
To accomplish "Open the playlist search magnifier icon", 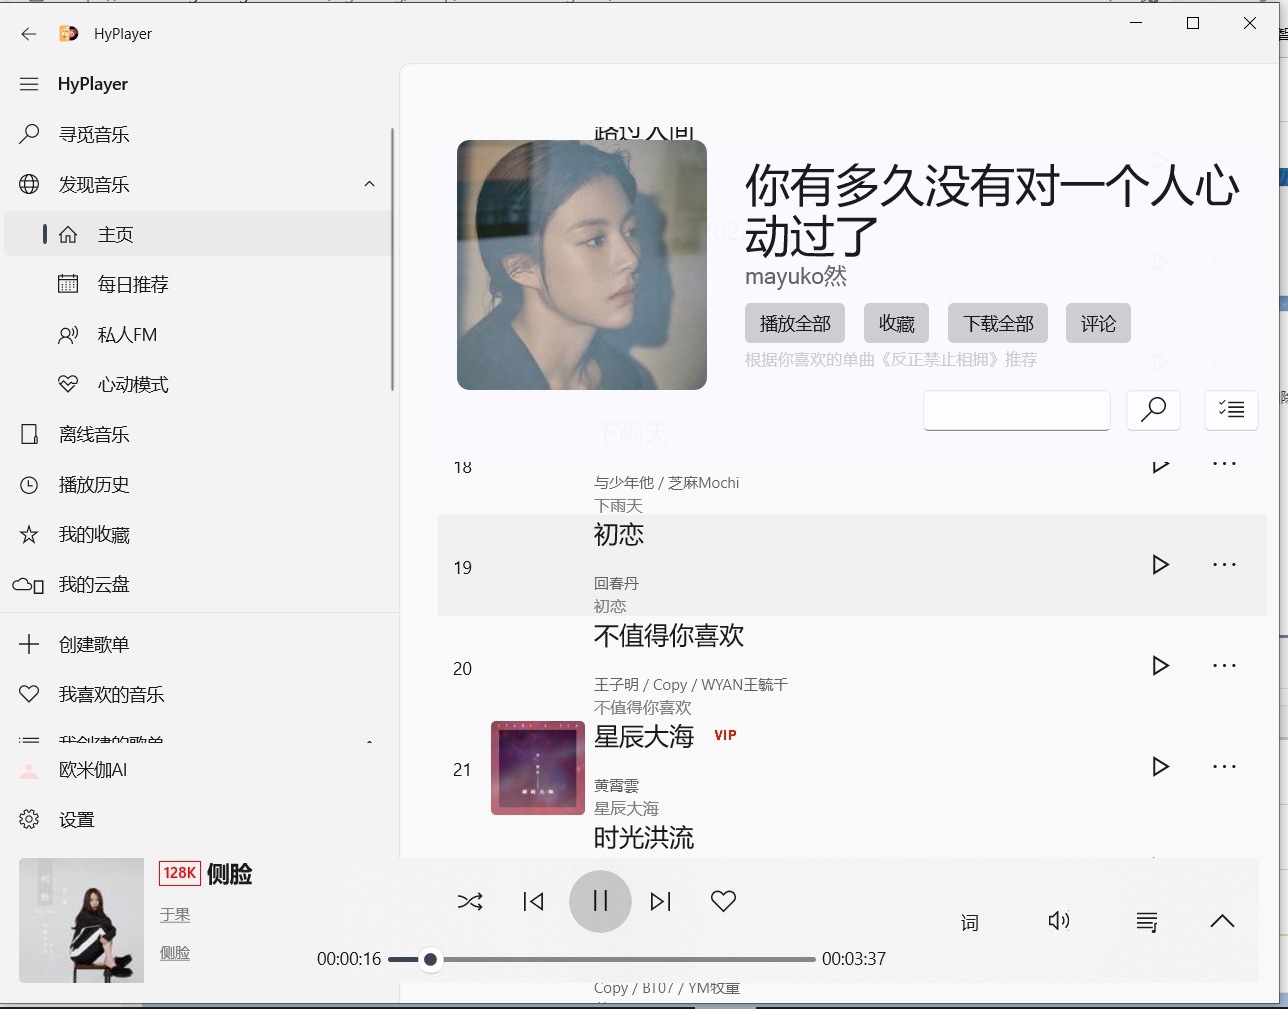I will point(1153,410).
